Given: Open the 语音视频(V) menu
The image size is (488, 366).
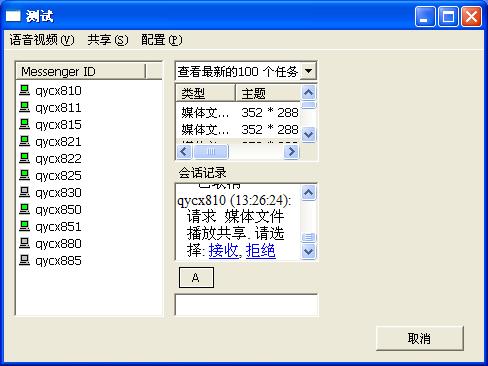Looking at the screenshot, I should 42,40.
